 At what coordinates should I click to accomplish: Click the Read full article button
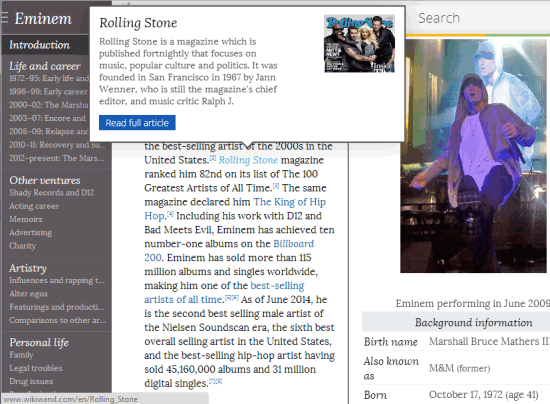click(x=137, y=123)
